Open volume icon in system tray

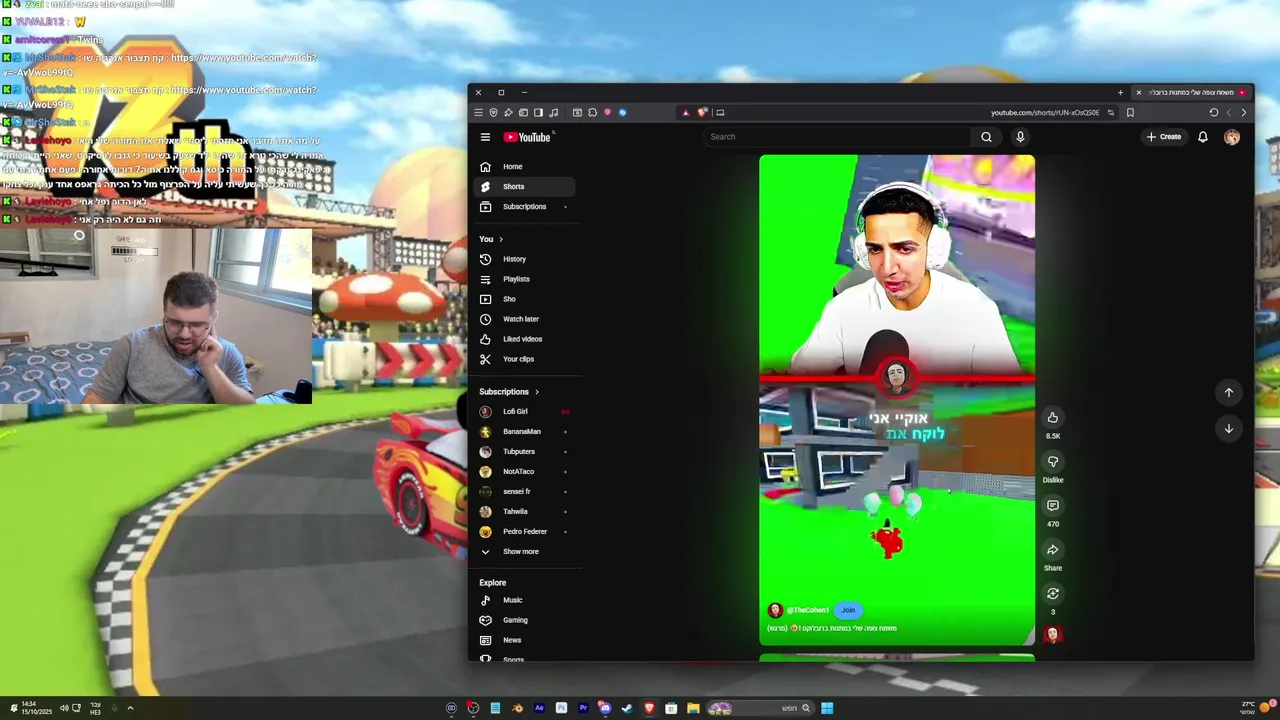(x=64, y=708)
